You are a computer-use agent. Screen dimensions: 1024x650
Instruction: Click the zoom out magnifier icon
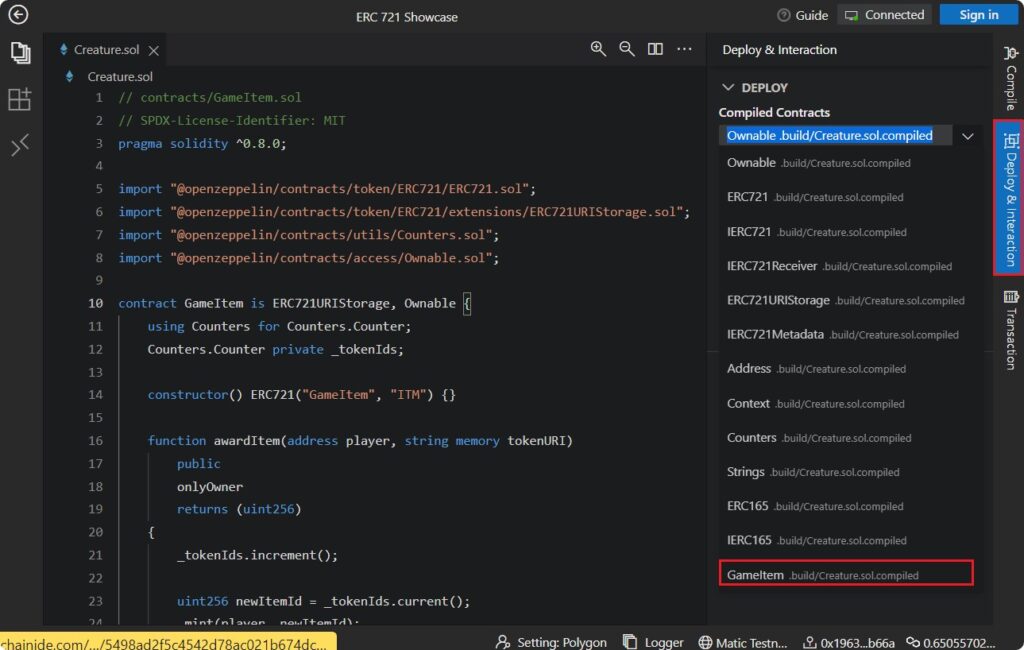pos(626,49)
